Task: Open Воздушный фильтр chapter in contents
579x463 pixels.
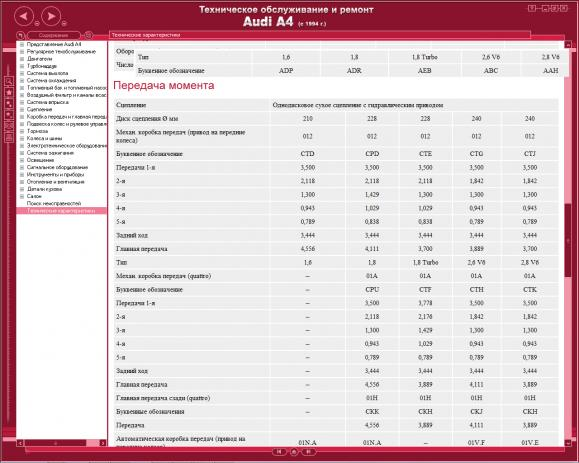Action: pos(67,95)
